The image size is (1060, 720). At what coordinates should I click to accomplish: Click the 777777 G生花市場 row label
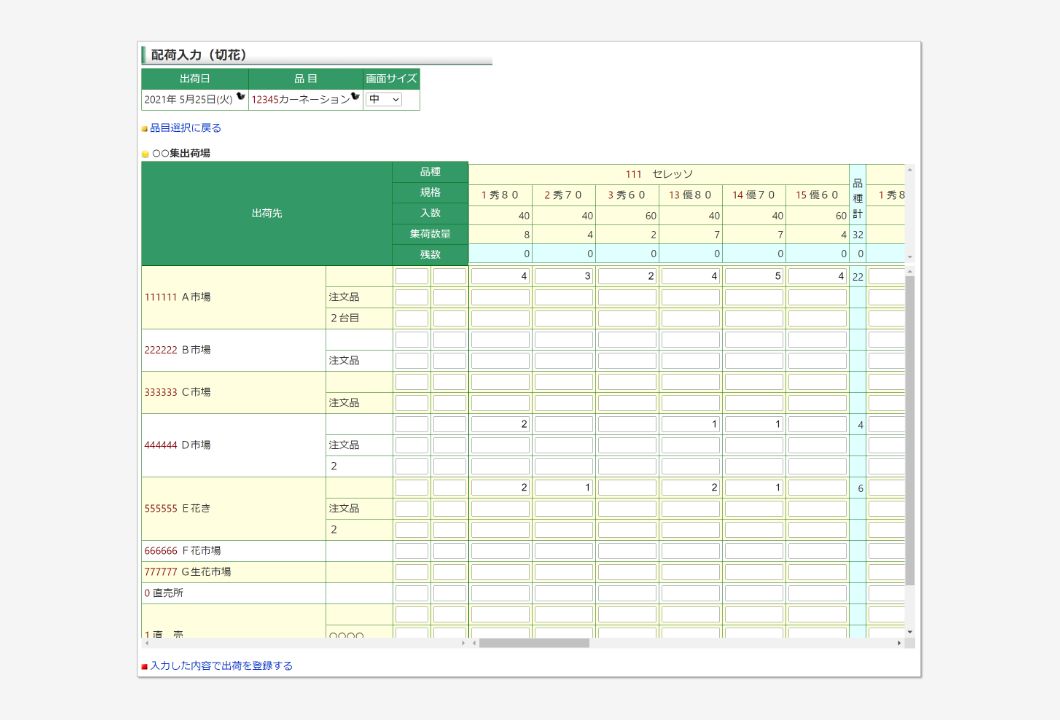pos(187,572)
